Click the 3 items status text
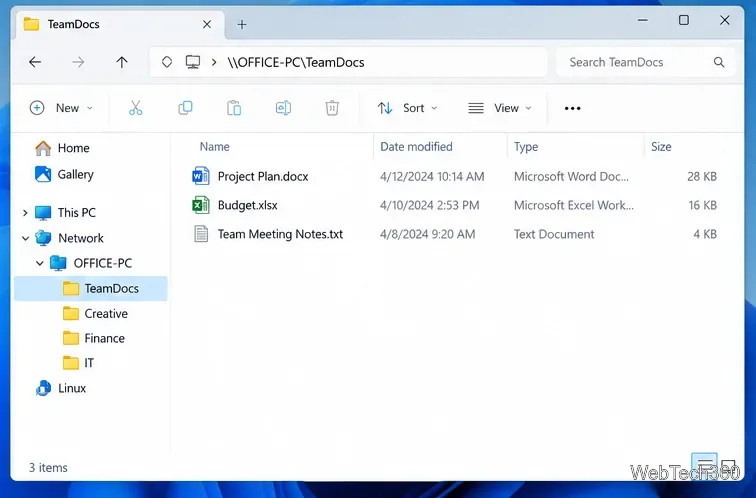This screenshot has width=756, height=498. 48,468
